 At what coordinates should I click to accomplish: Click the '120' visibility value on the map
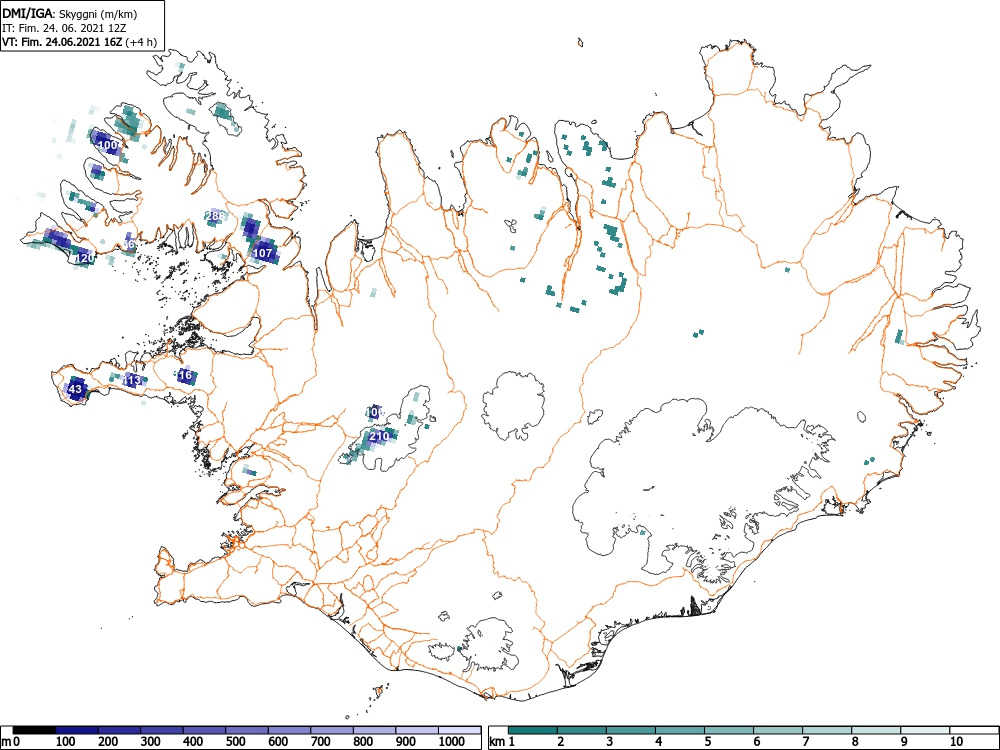(x=85, y=258)
